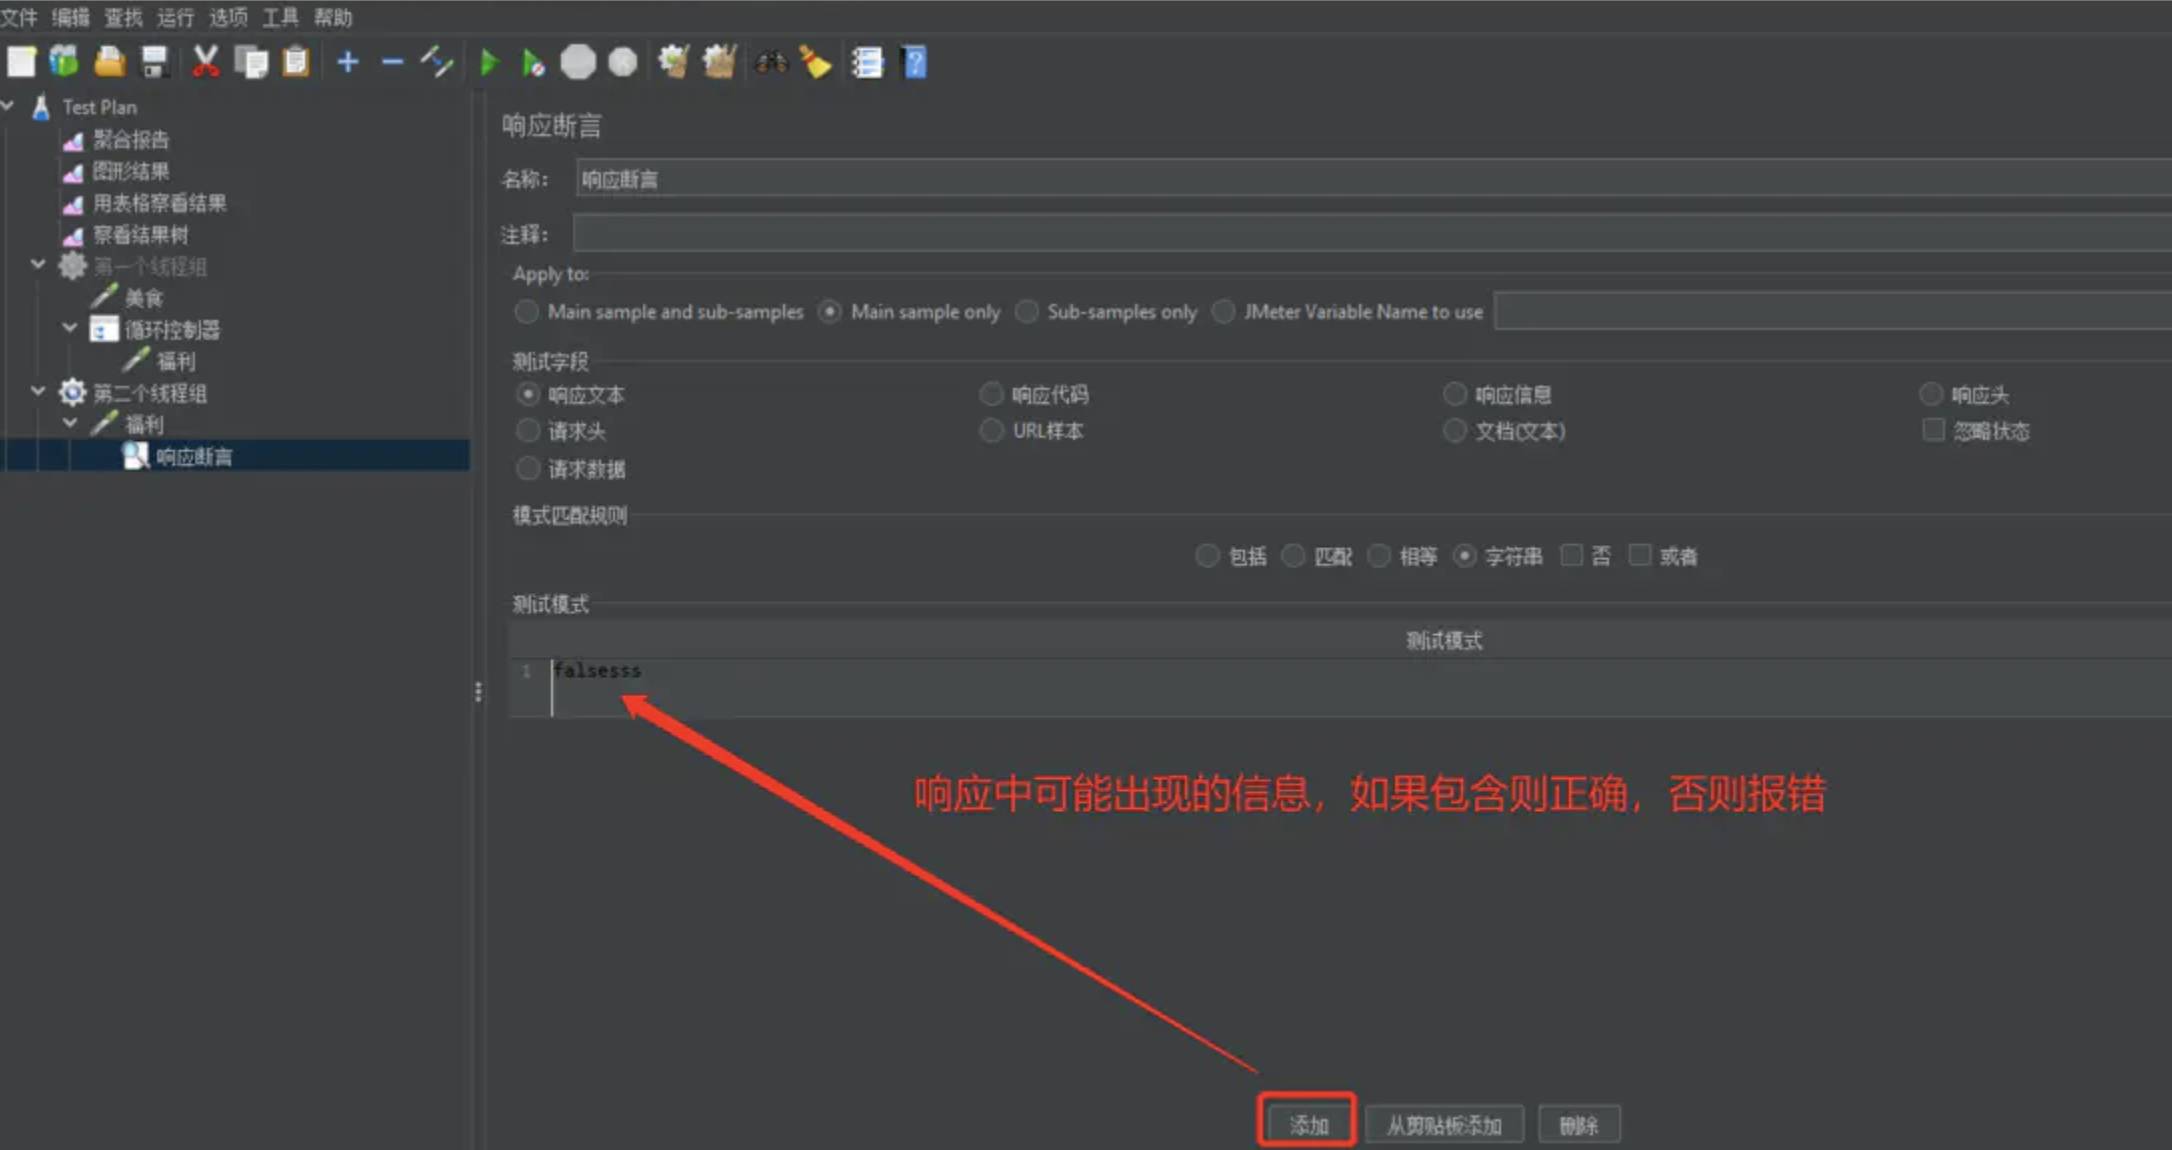
Task: Select the 响应代码 radio button
Action: [x=991, y=394]
